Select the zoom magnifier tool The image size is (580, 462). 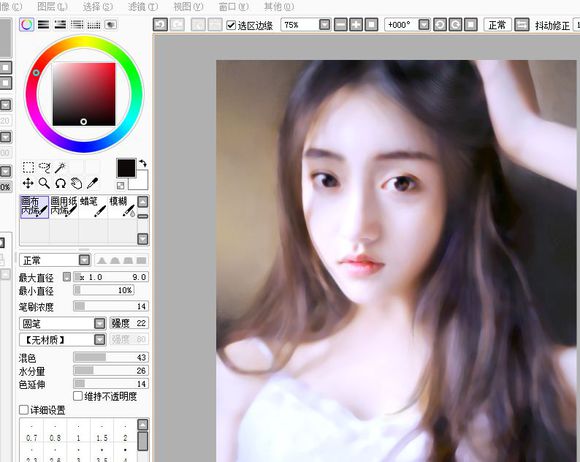click(x=44, y=183)
